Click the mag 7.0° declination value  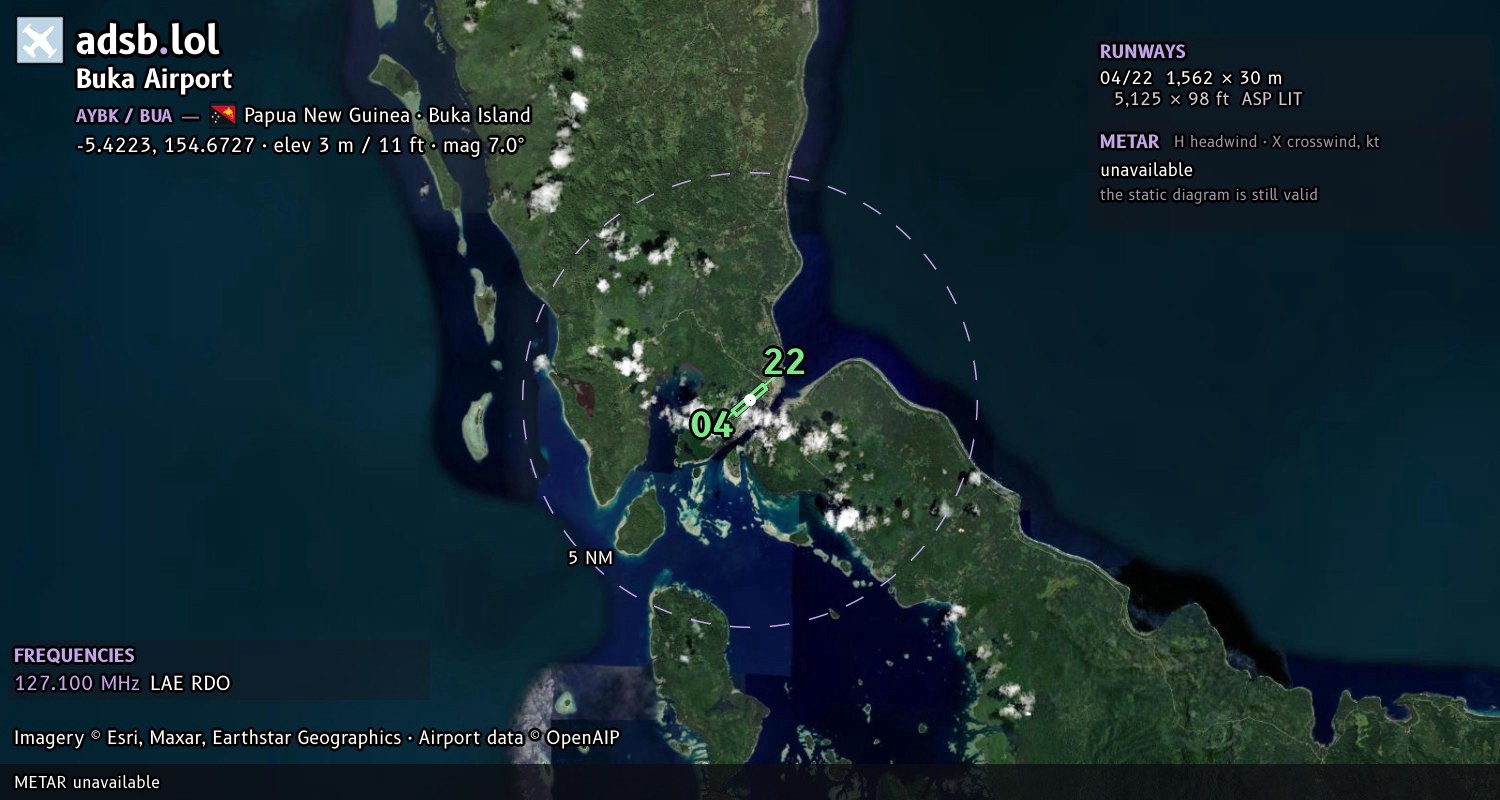pyautogui.click(x=484, y=145)
